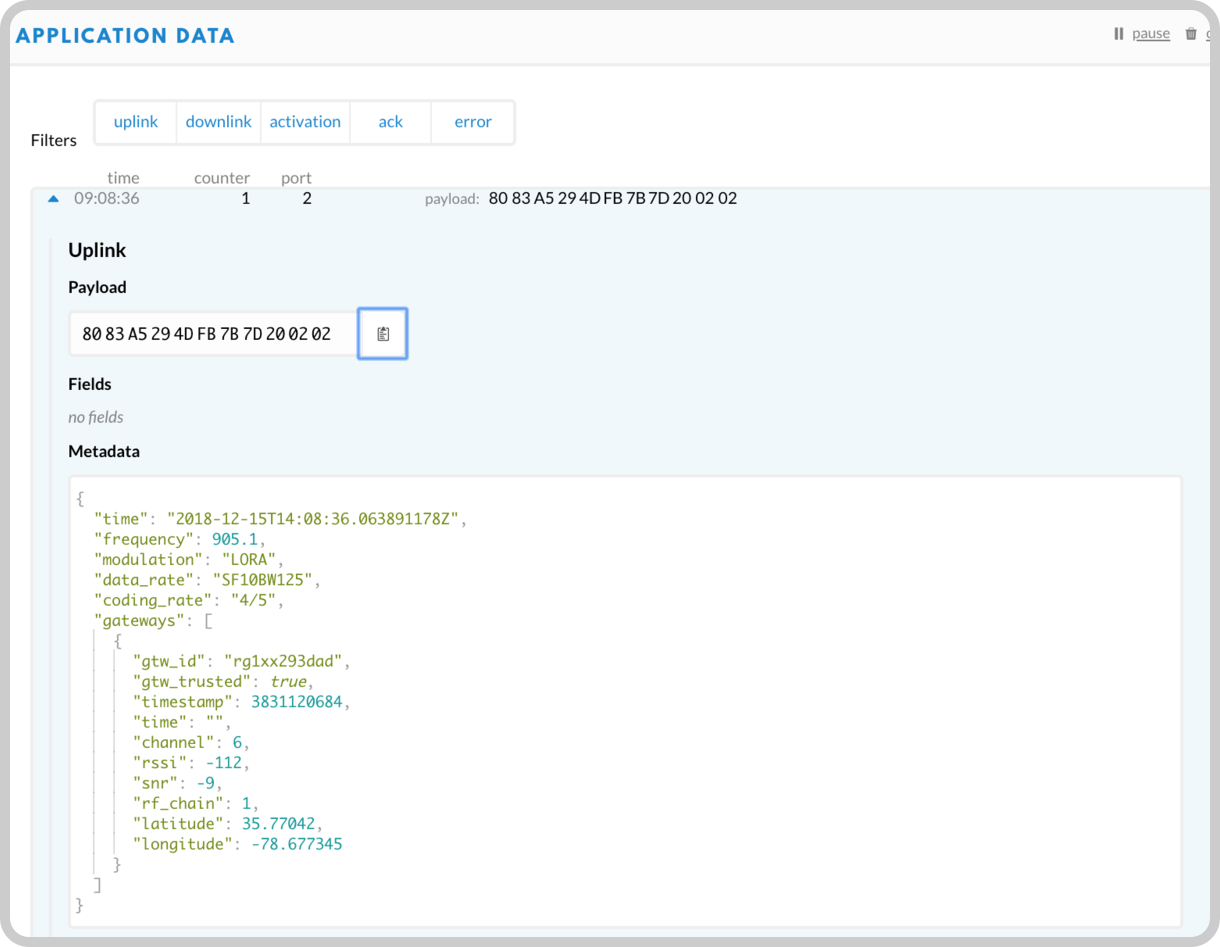Click the snr value -9

(204, 783)
